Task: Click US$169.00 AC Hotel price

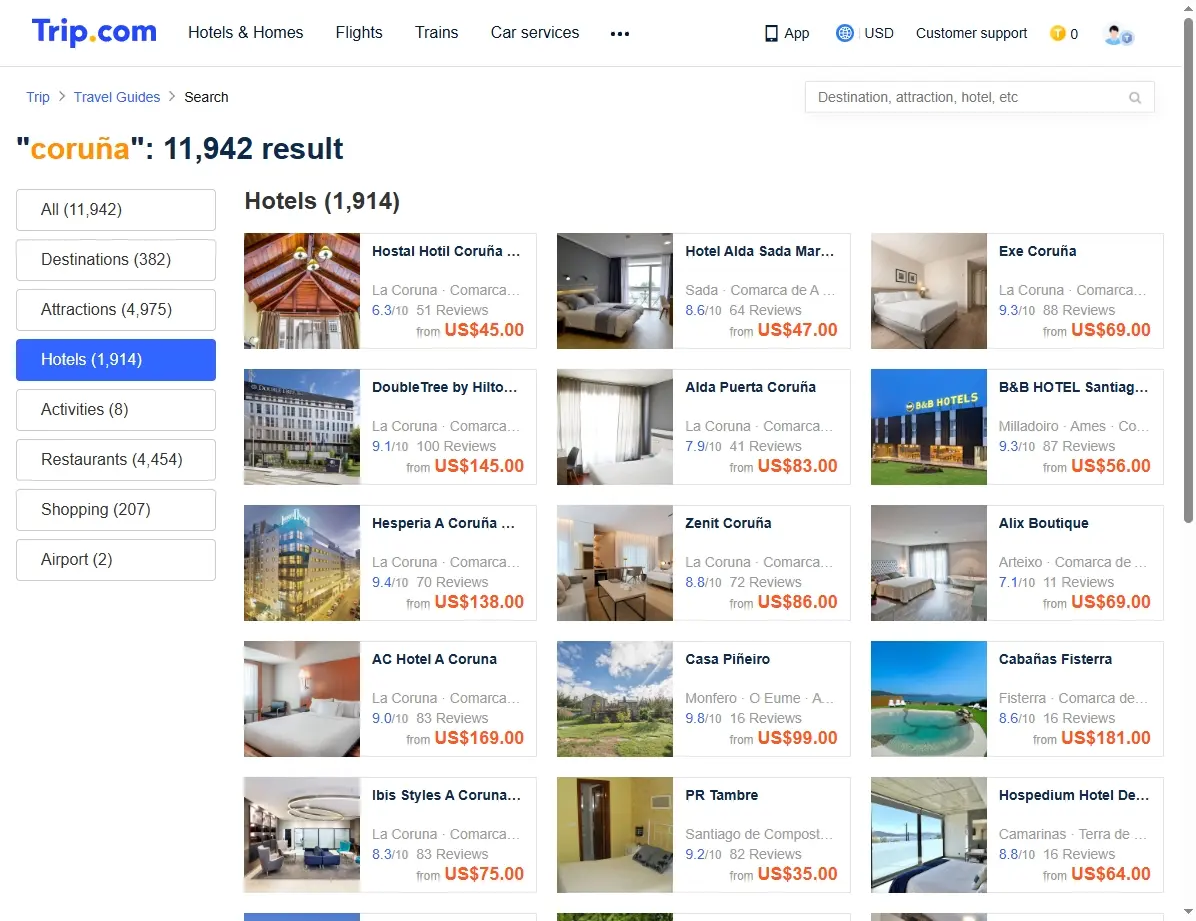Action: point(479,738)
